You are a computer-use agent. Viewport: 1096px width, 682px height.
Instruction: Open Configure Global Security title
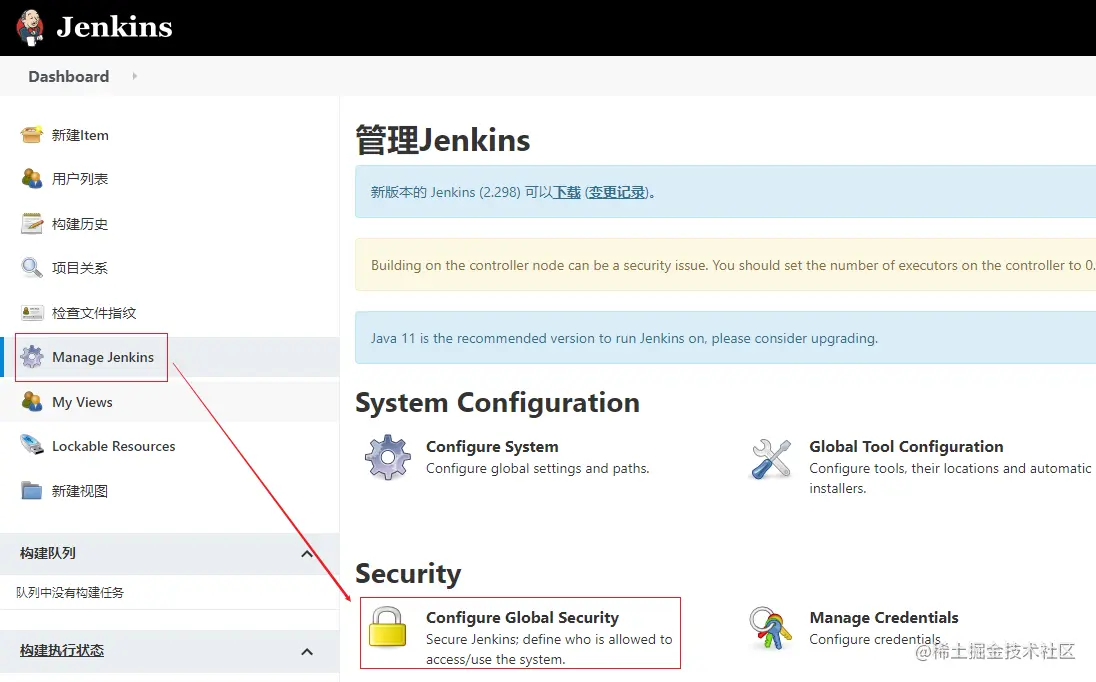[x=522, y=618]
